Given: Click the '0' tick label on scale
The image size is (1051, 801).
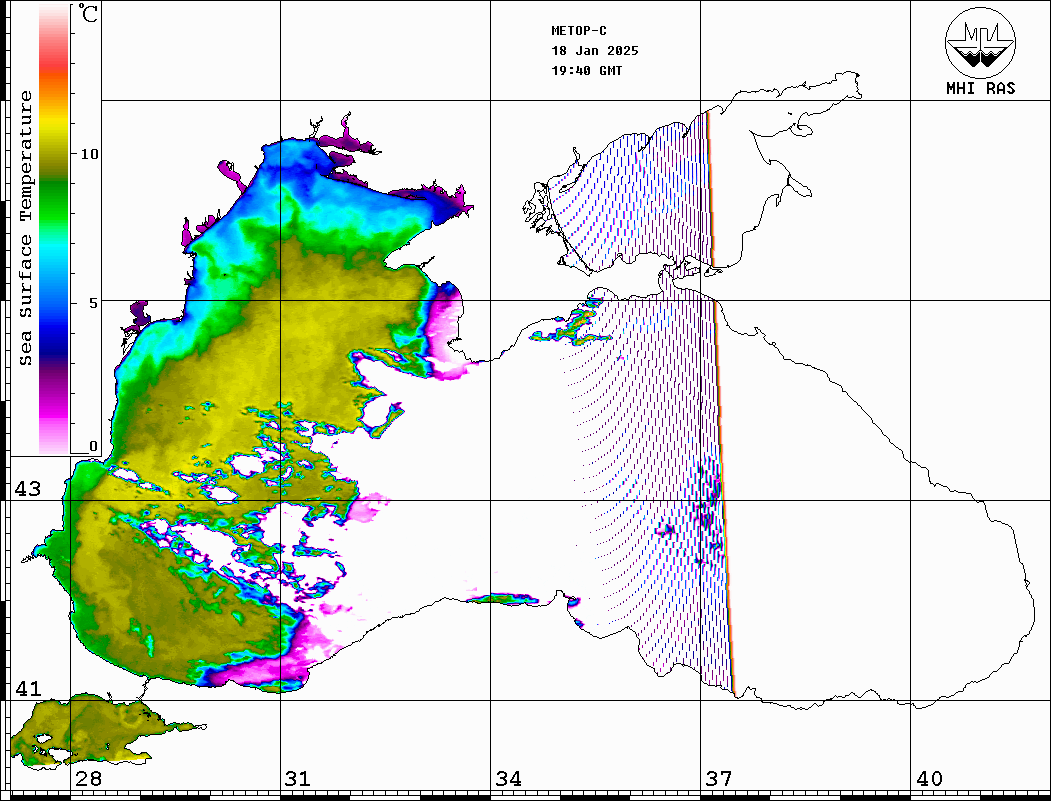Looking at the screenshot, I should tap(93, 446).
